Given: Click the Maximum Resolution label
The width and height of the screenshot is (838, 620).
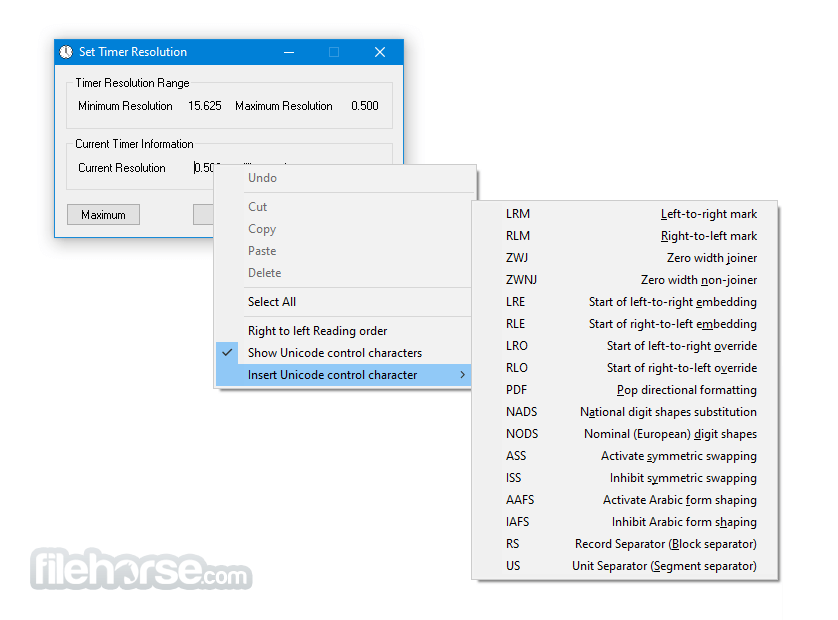Looking at the screenshot, I should point(284,106).
